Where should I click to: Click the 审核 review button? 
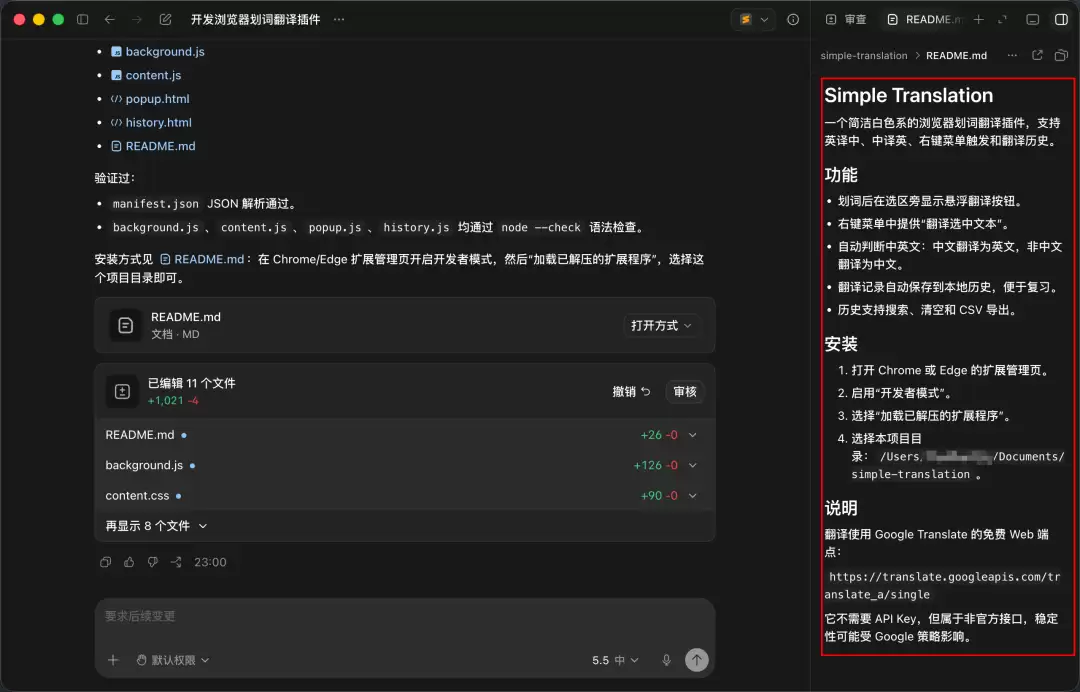685,391
